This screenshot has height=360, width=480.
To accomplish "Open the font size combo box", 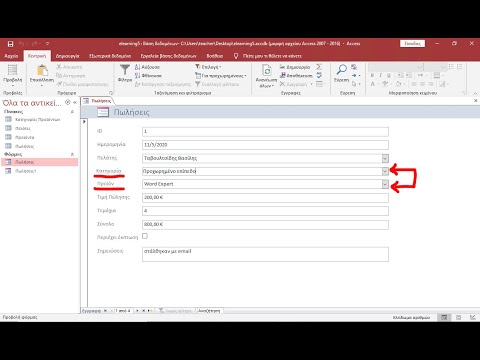I will pyautogui.click(x=435, y=67).
